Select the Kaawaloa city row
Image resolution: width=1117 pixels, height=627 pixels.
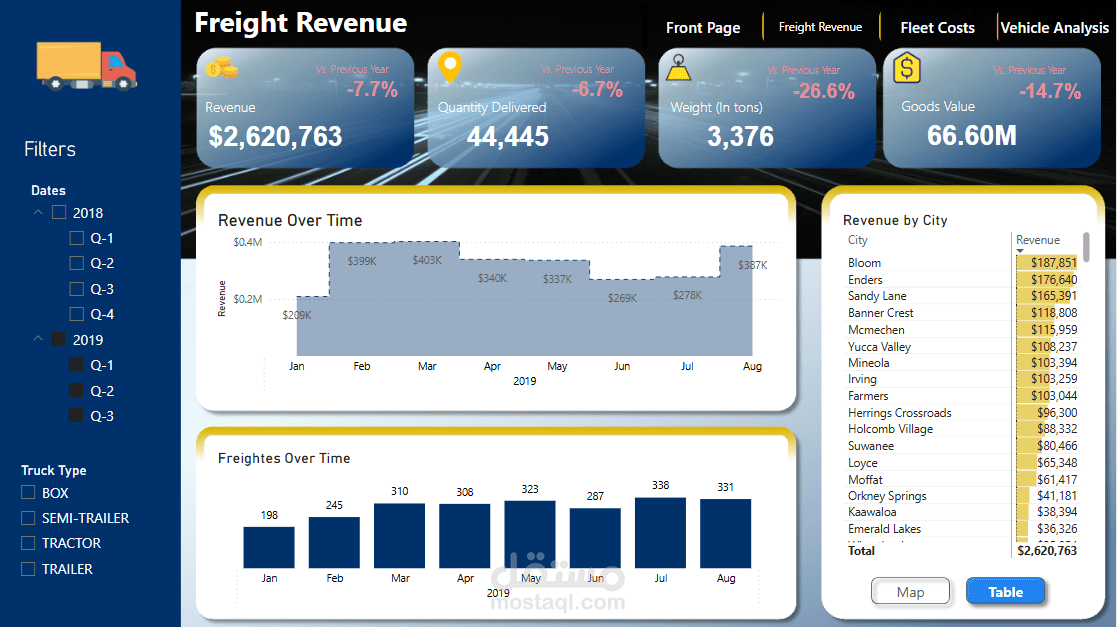click(962, 512)
